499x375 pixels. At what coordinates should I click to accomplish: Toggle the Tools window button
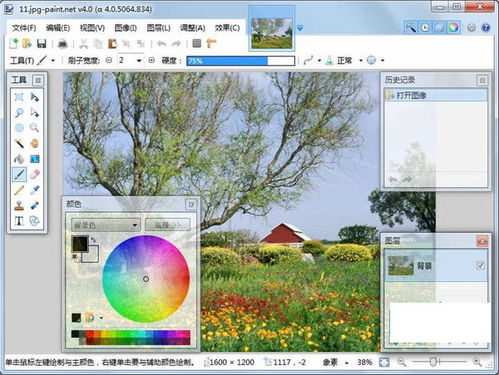pos(411,27)
